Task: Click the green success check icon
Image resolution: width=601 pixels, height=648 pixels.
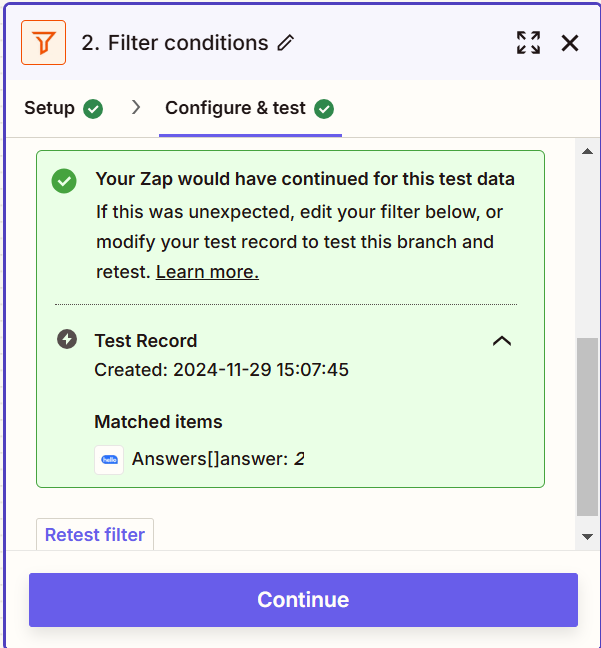Action: [x=65, y=181]
